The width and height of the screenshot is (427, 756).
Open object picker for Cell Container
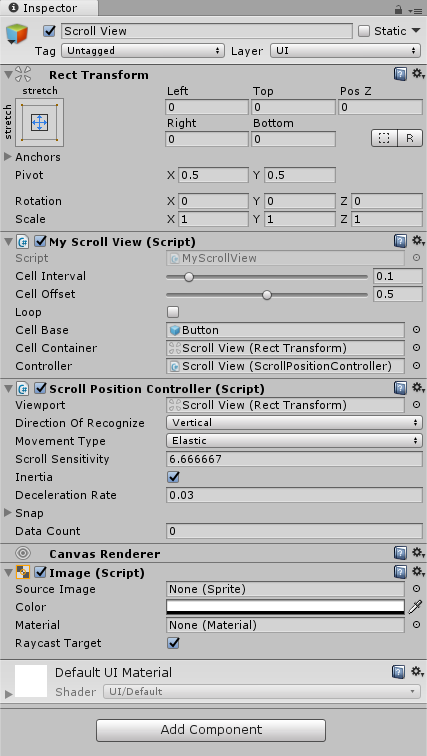click(416, 348)
